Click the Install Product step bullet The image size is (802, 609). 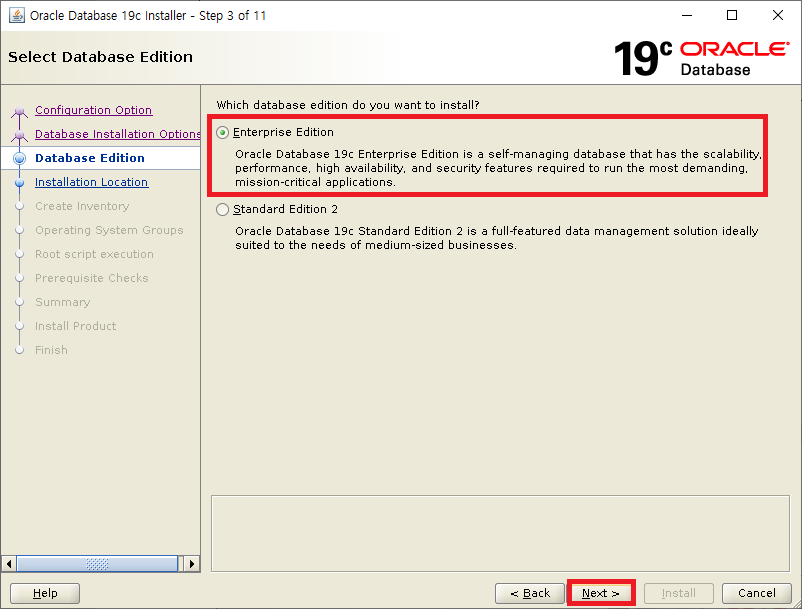pyautogui.click(x=19, y=326)
